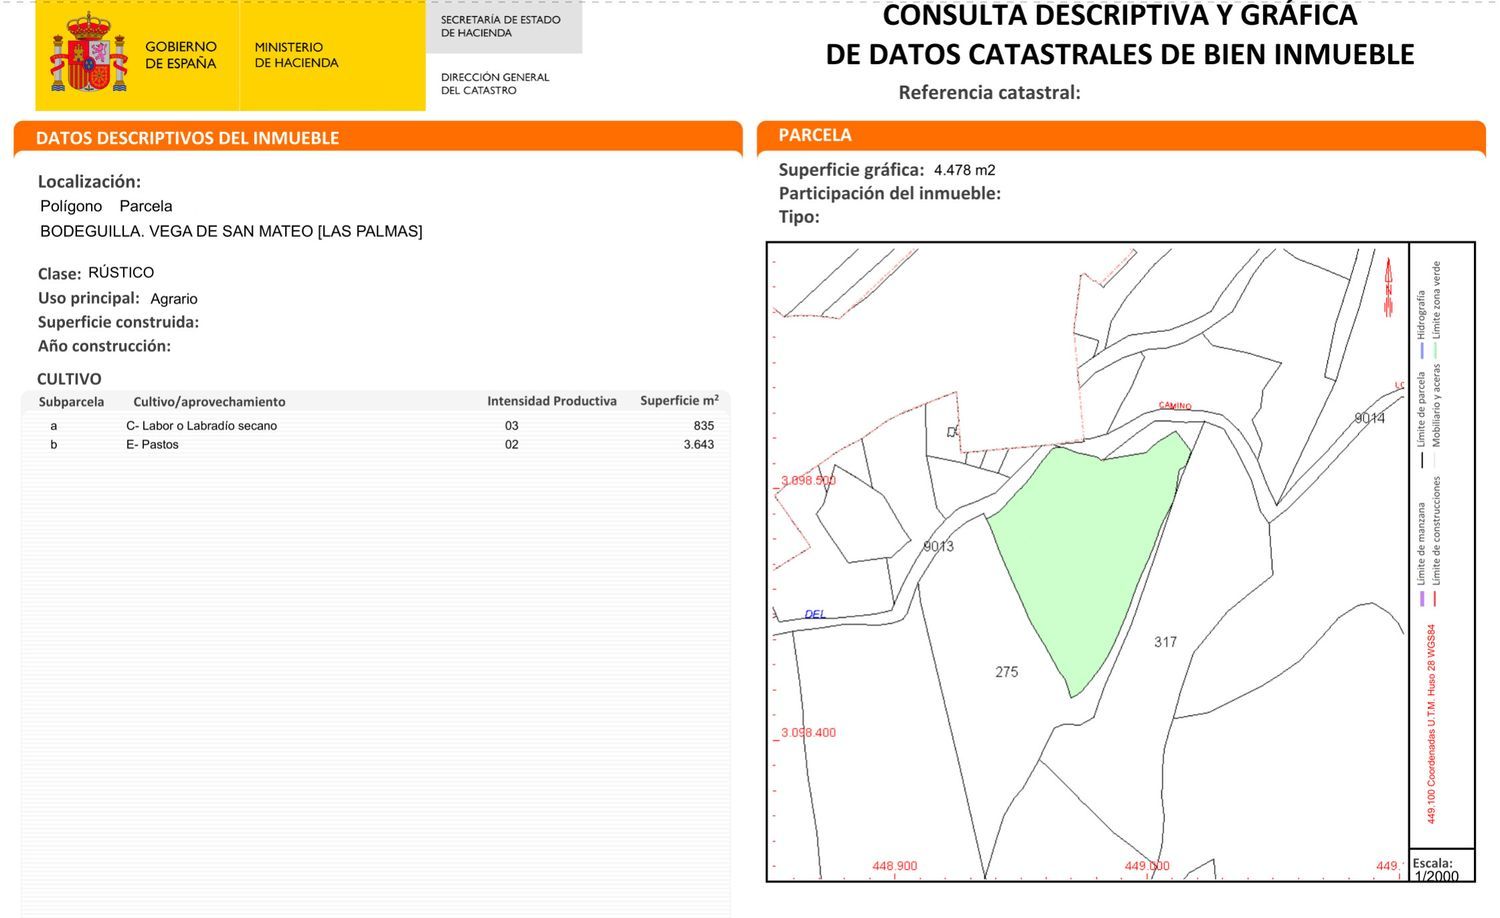
Task: Select the '4.478 m2' surface value
Action: [x=964, y=170]
